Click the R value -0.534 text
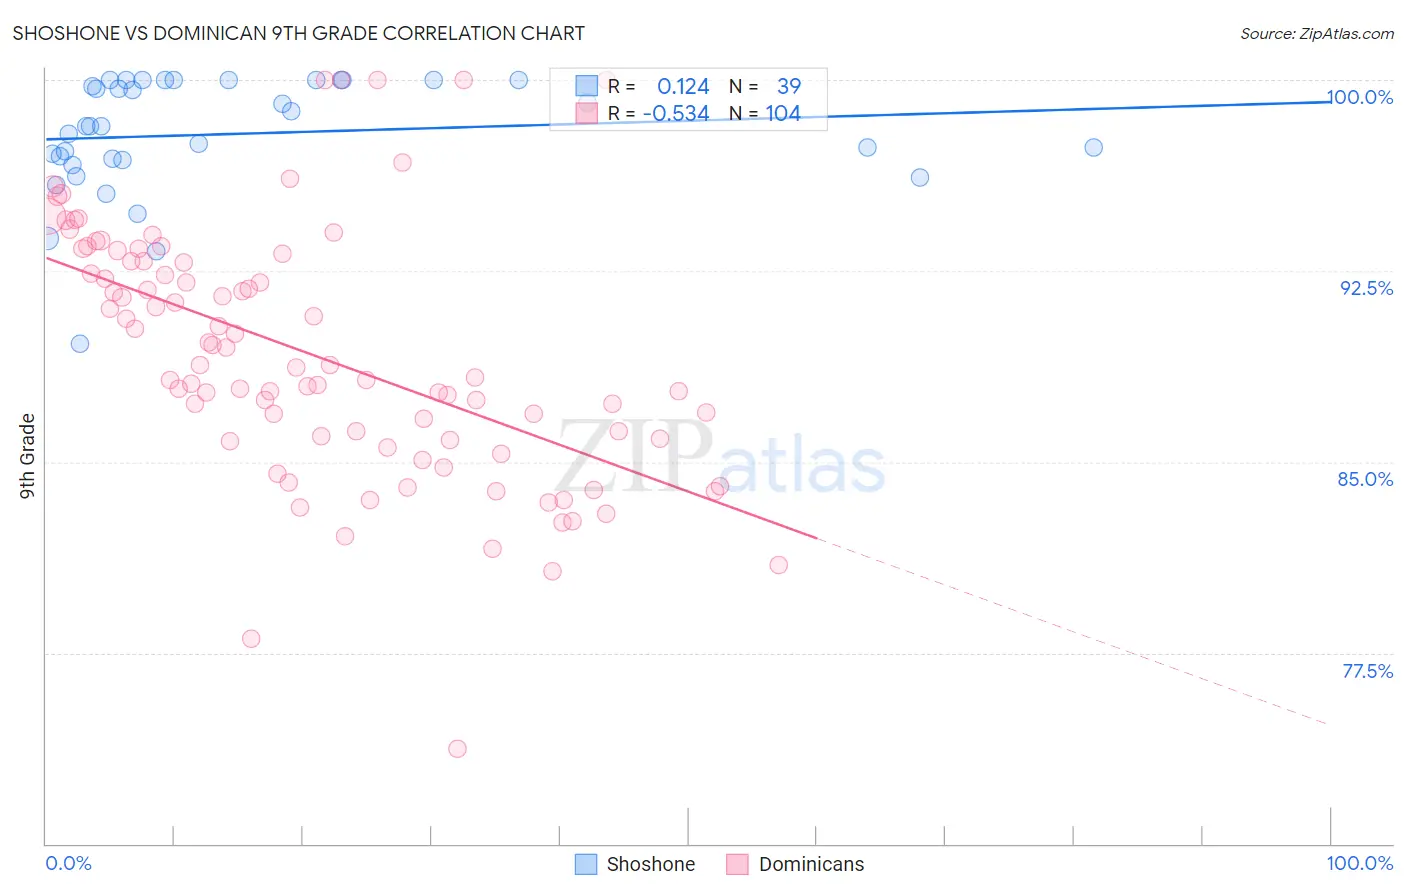 pyautogui.click(x=676, y=113)
